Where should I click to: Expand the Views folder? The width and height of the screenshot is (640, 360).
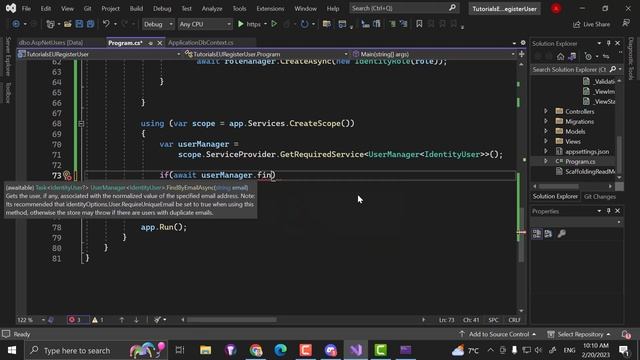(546, 141)
